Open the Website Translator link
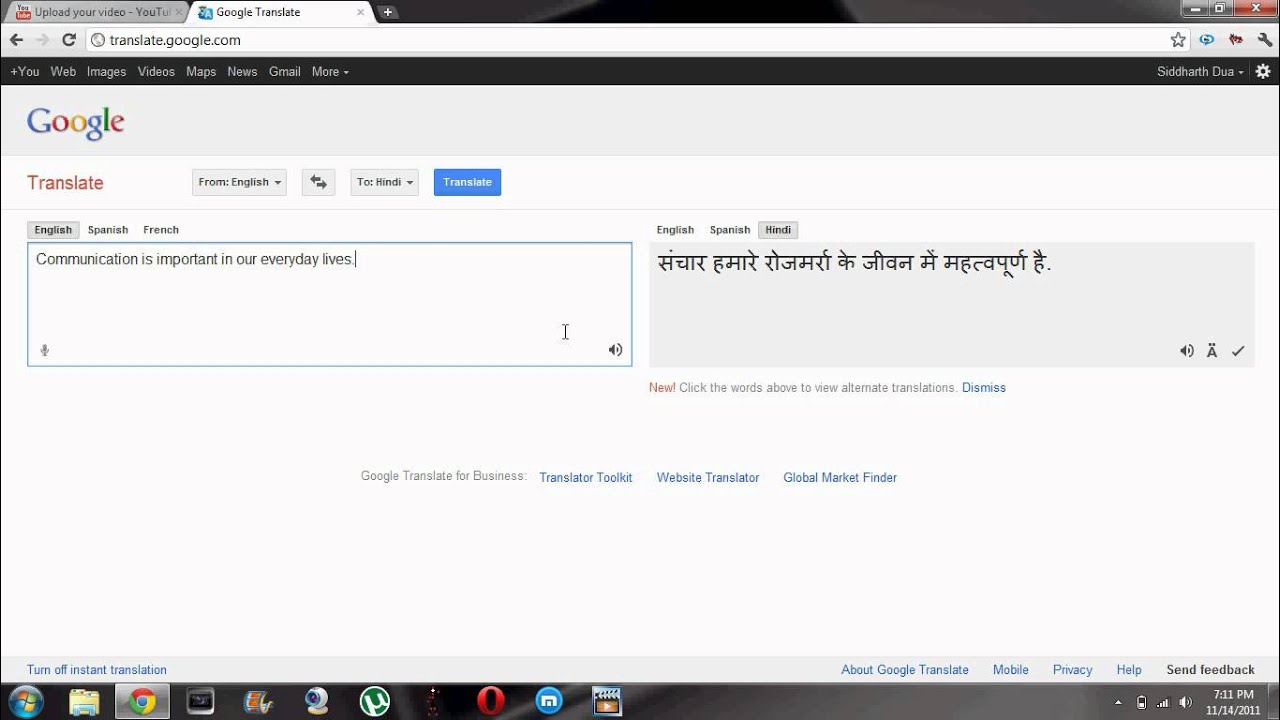This screenshot has width=1280, height=720. [x=708, y=478]
